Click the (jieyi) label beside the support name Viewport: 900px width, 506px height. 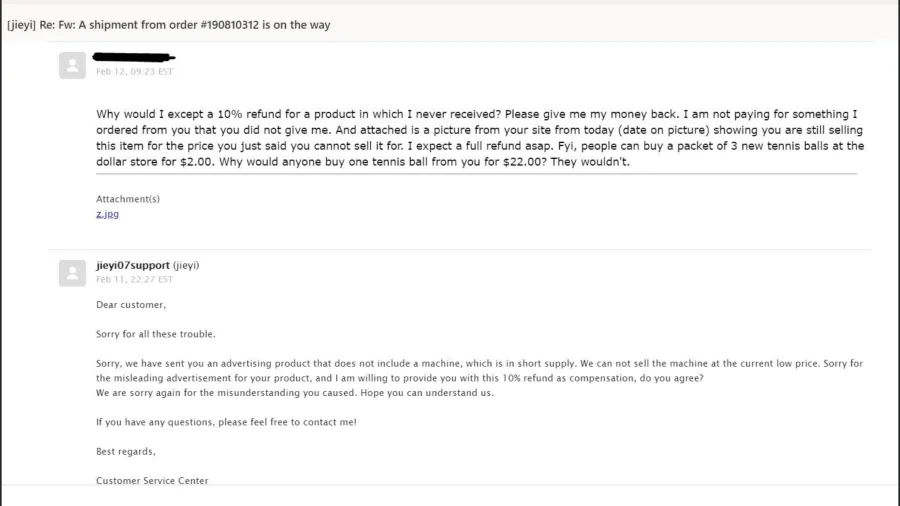pyautogui.click(x=186, y=265)
